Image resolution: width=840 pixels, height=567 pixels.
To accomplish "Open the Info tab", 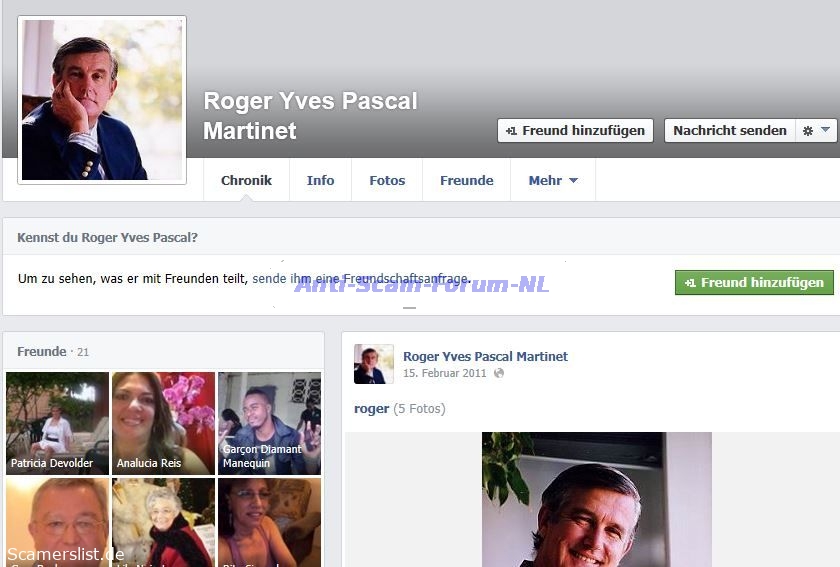I will (x=320, y=180).
